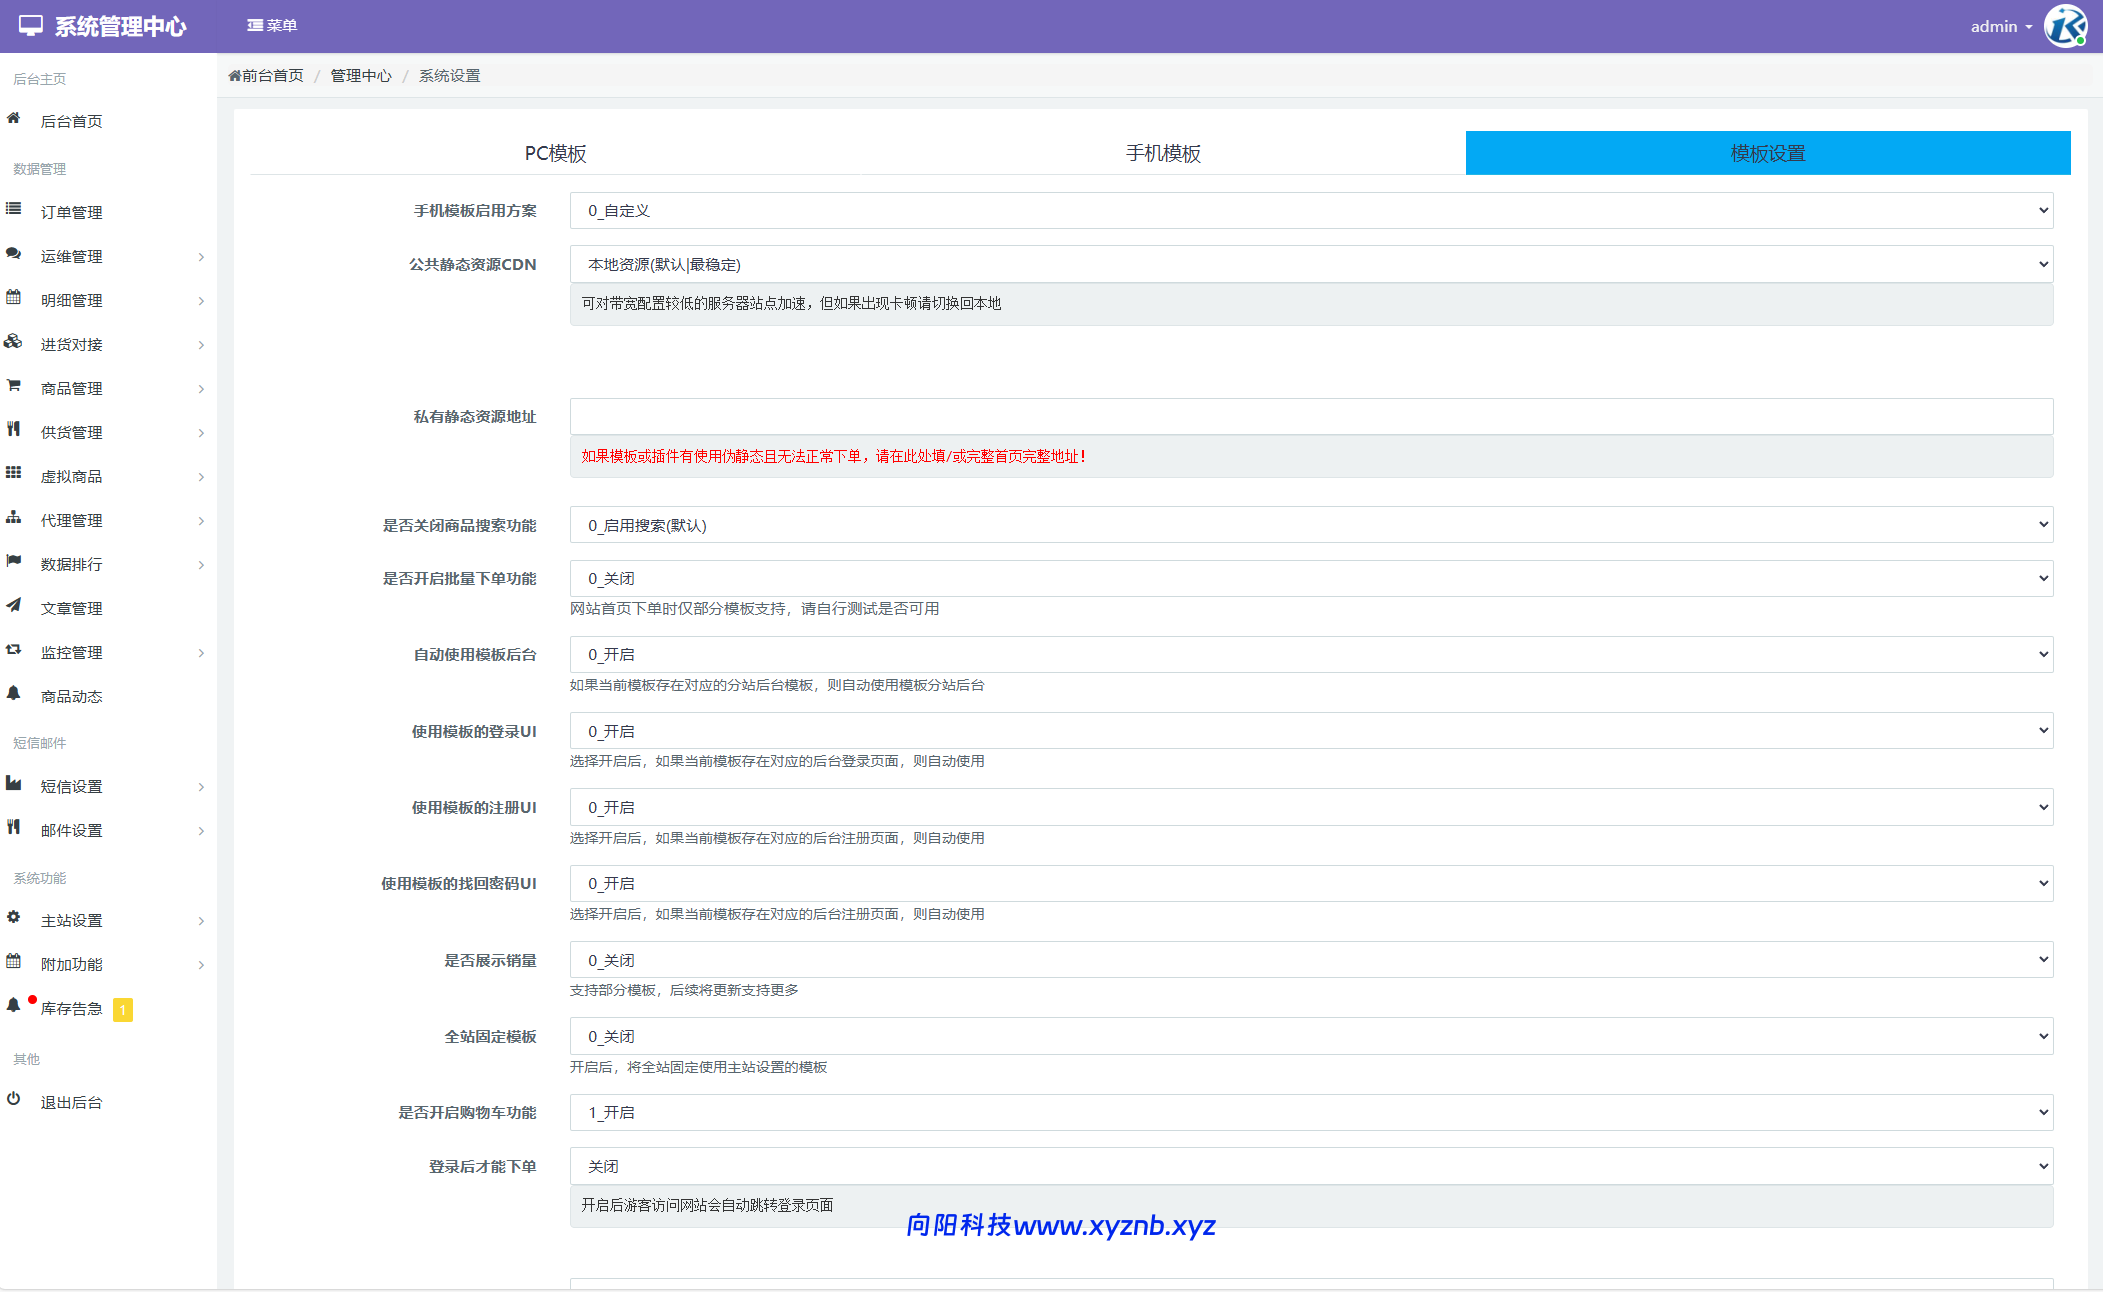This screenshot has height=1292, width=2103.
Task: Click the 库存告急 alert bell icon
Action: (x=13, y=1007)
